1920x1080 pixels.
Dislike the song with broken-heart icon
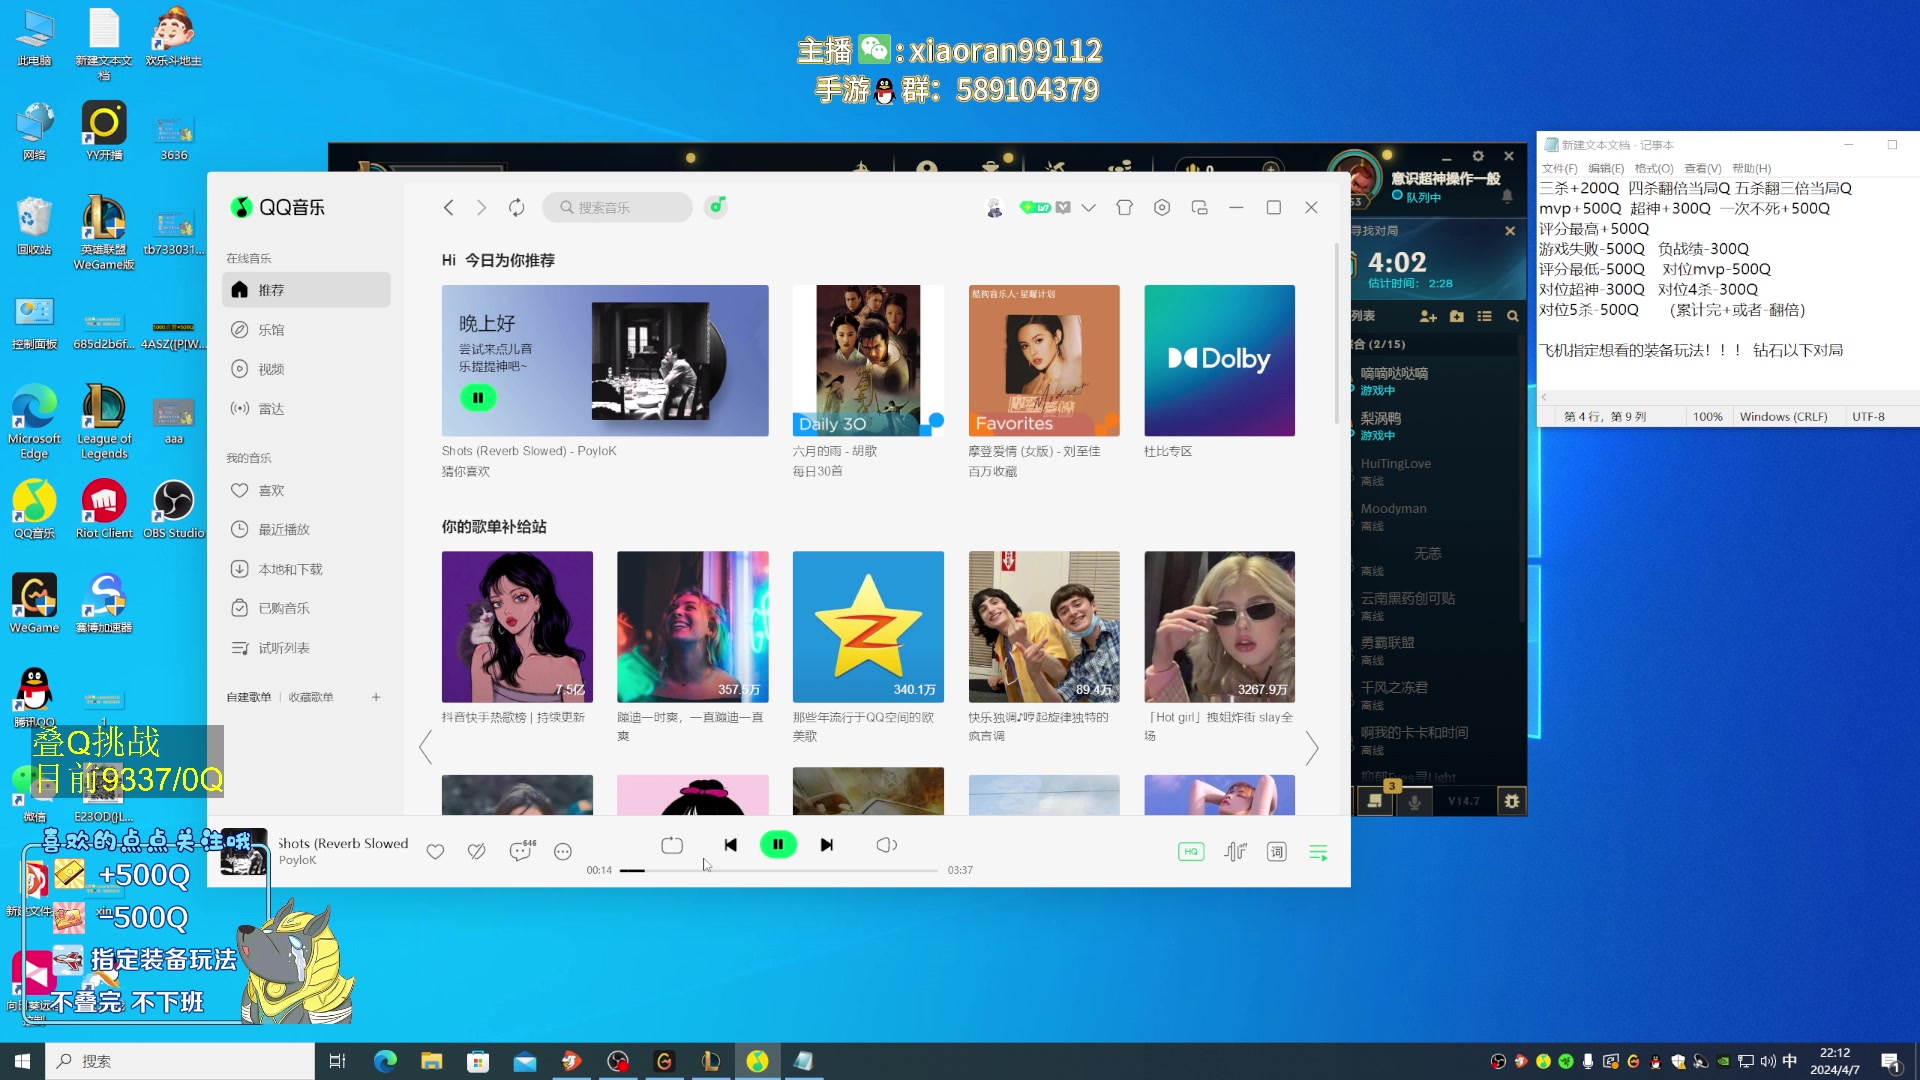477,851
